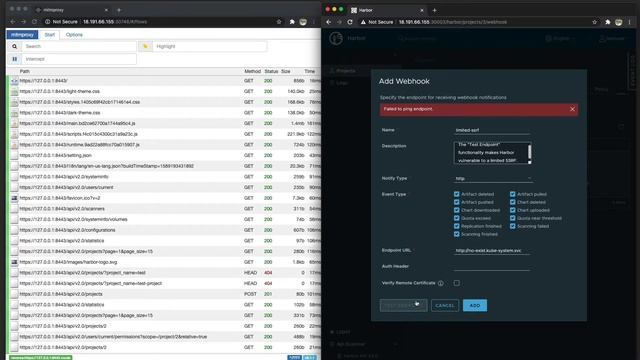This screenshot has height=360, width=640.
Task: Uncheck the Artifact pulled event
Action: (512, 194)
